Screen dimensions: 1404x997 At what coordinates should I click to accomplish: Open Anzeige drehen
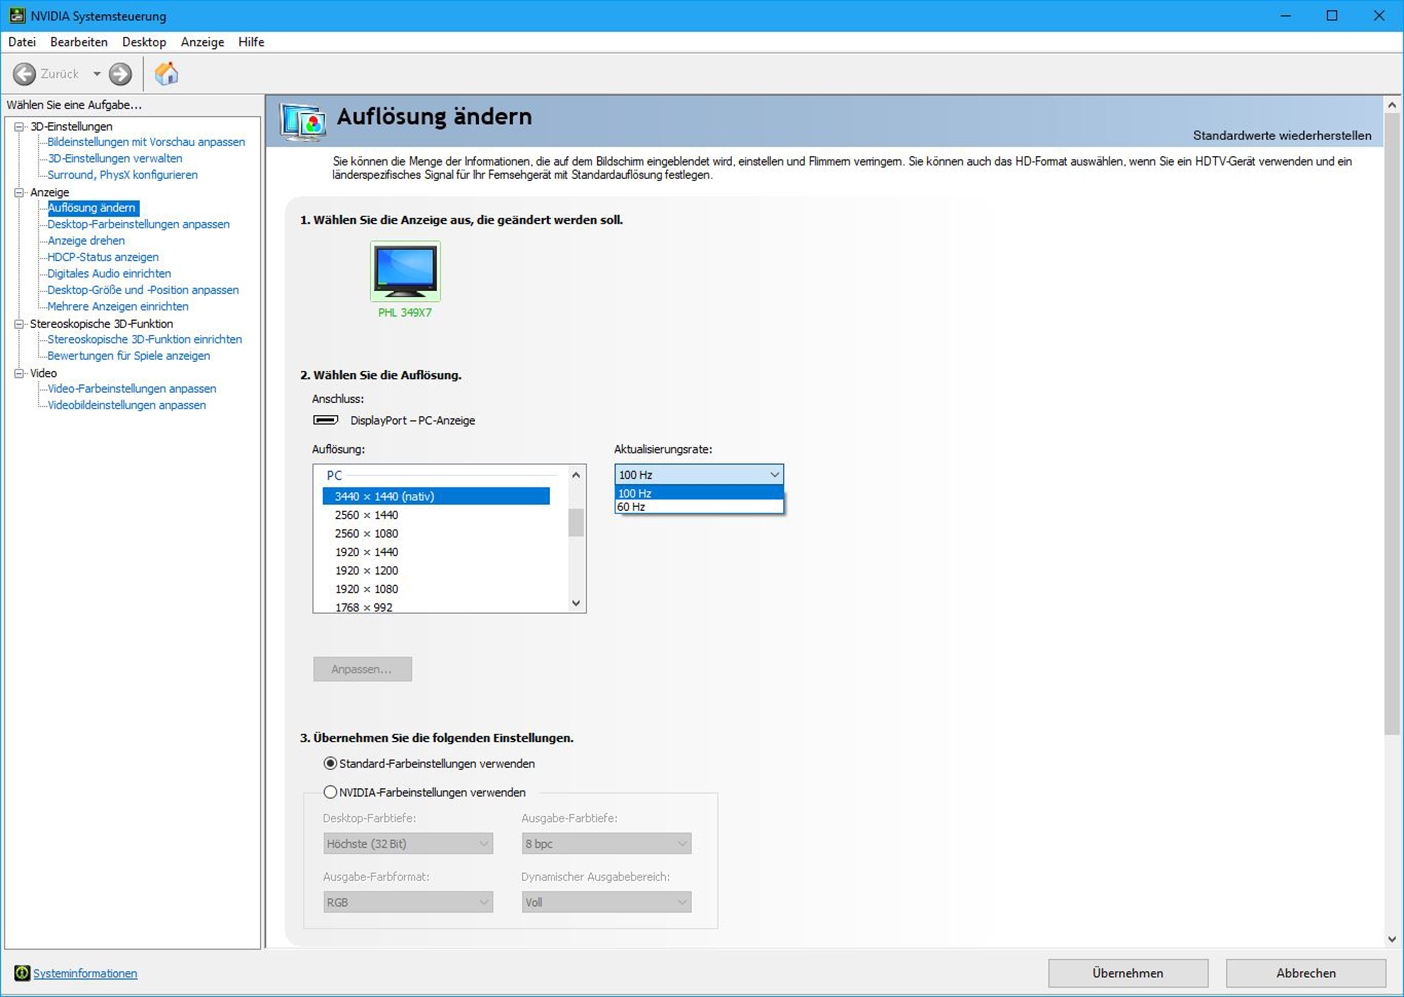click(x=86, y=241)
